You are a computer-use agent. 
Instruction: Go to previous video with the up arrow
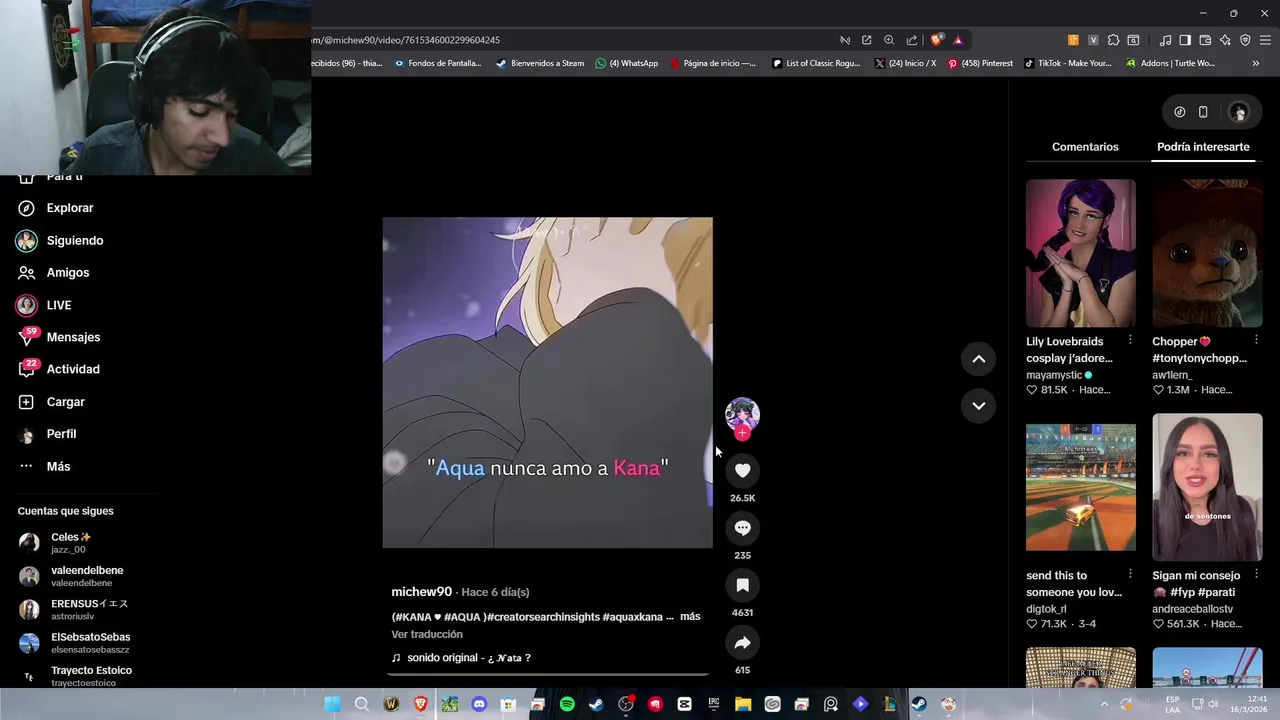tap(978, 359)
